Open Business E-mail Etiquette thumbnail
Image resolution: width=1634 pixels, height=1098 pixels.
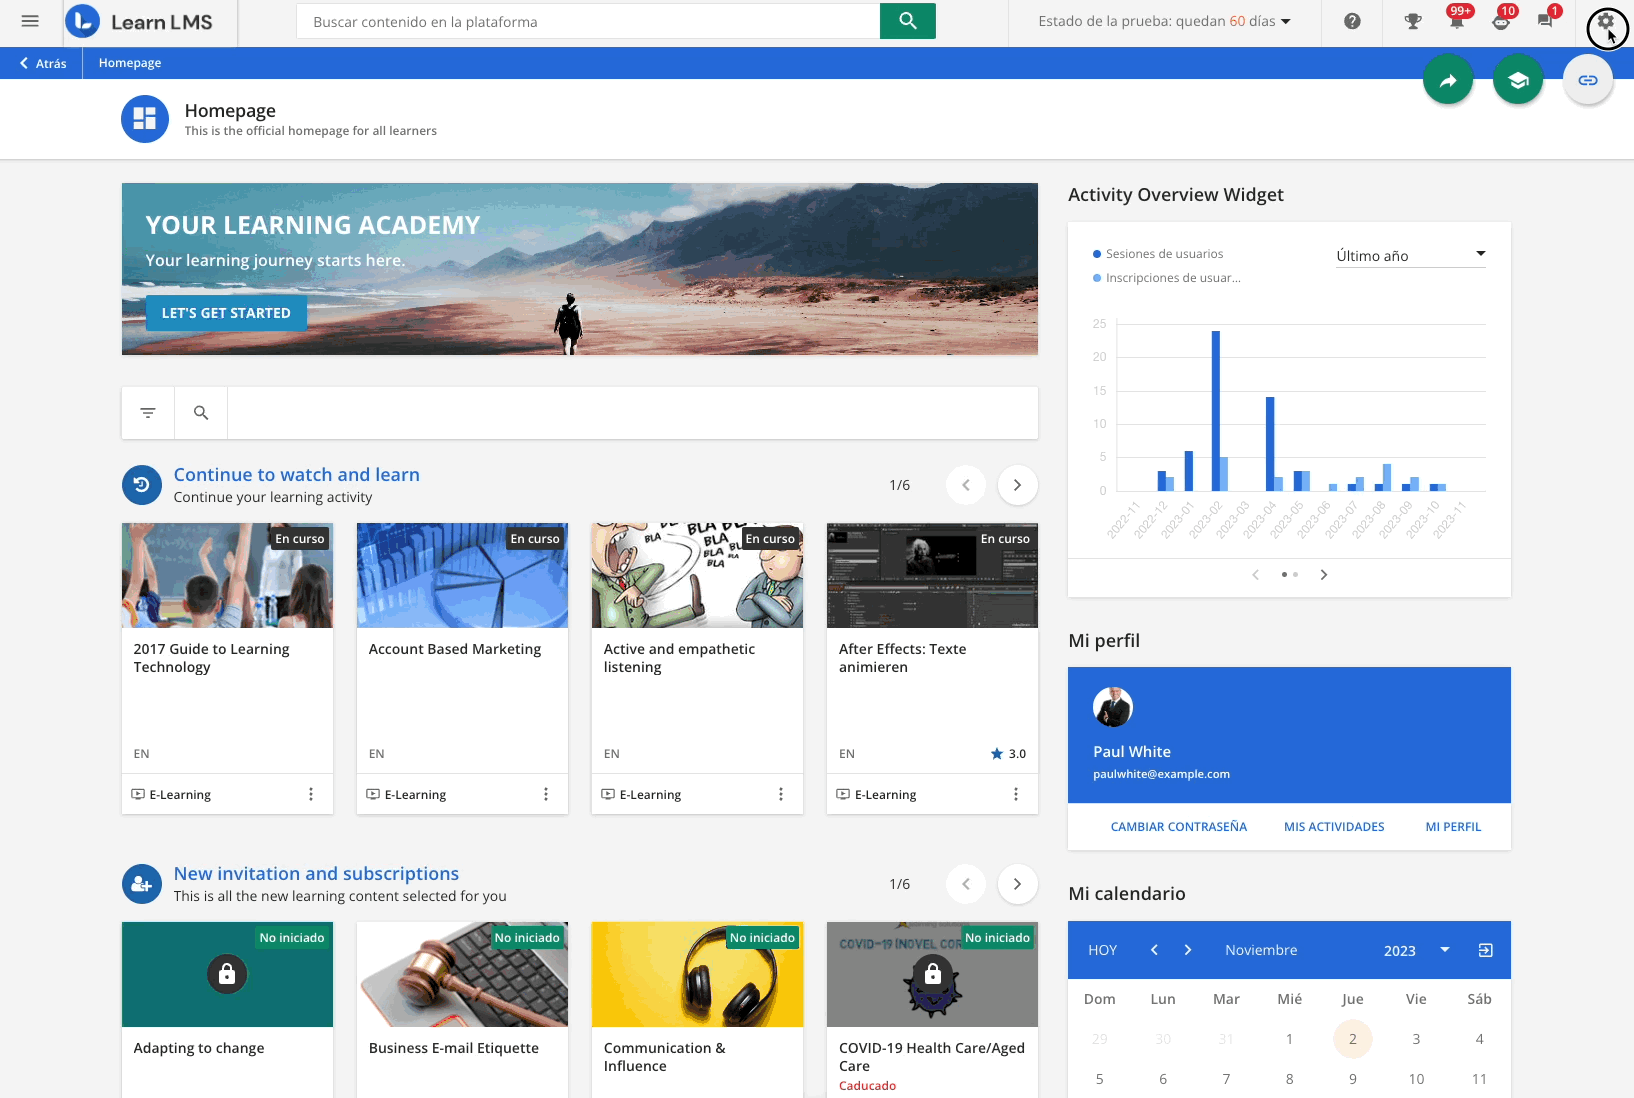pos(462,974)
